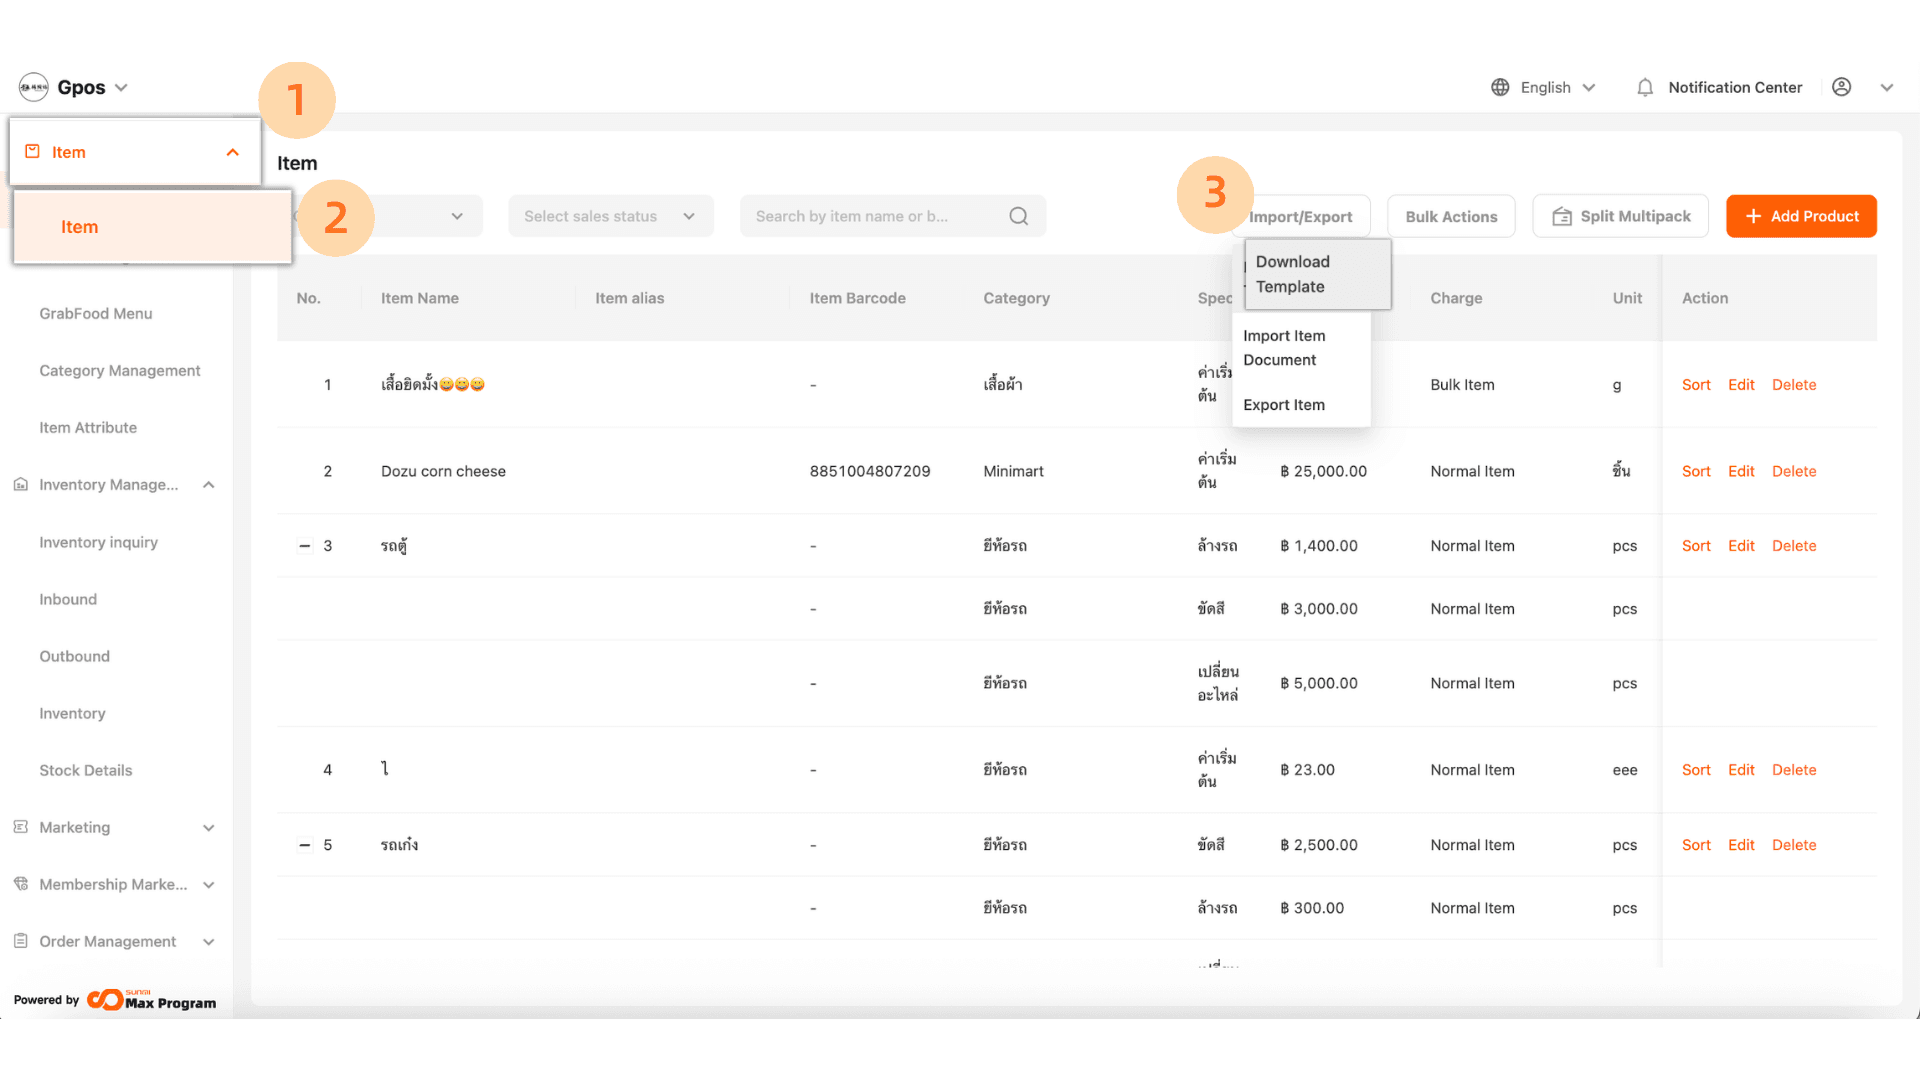The image size is (1920, 1080).
Task: Collapse the Item sidebar section chevron
Action: [232, 152]
